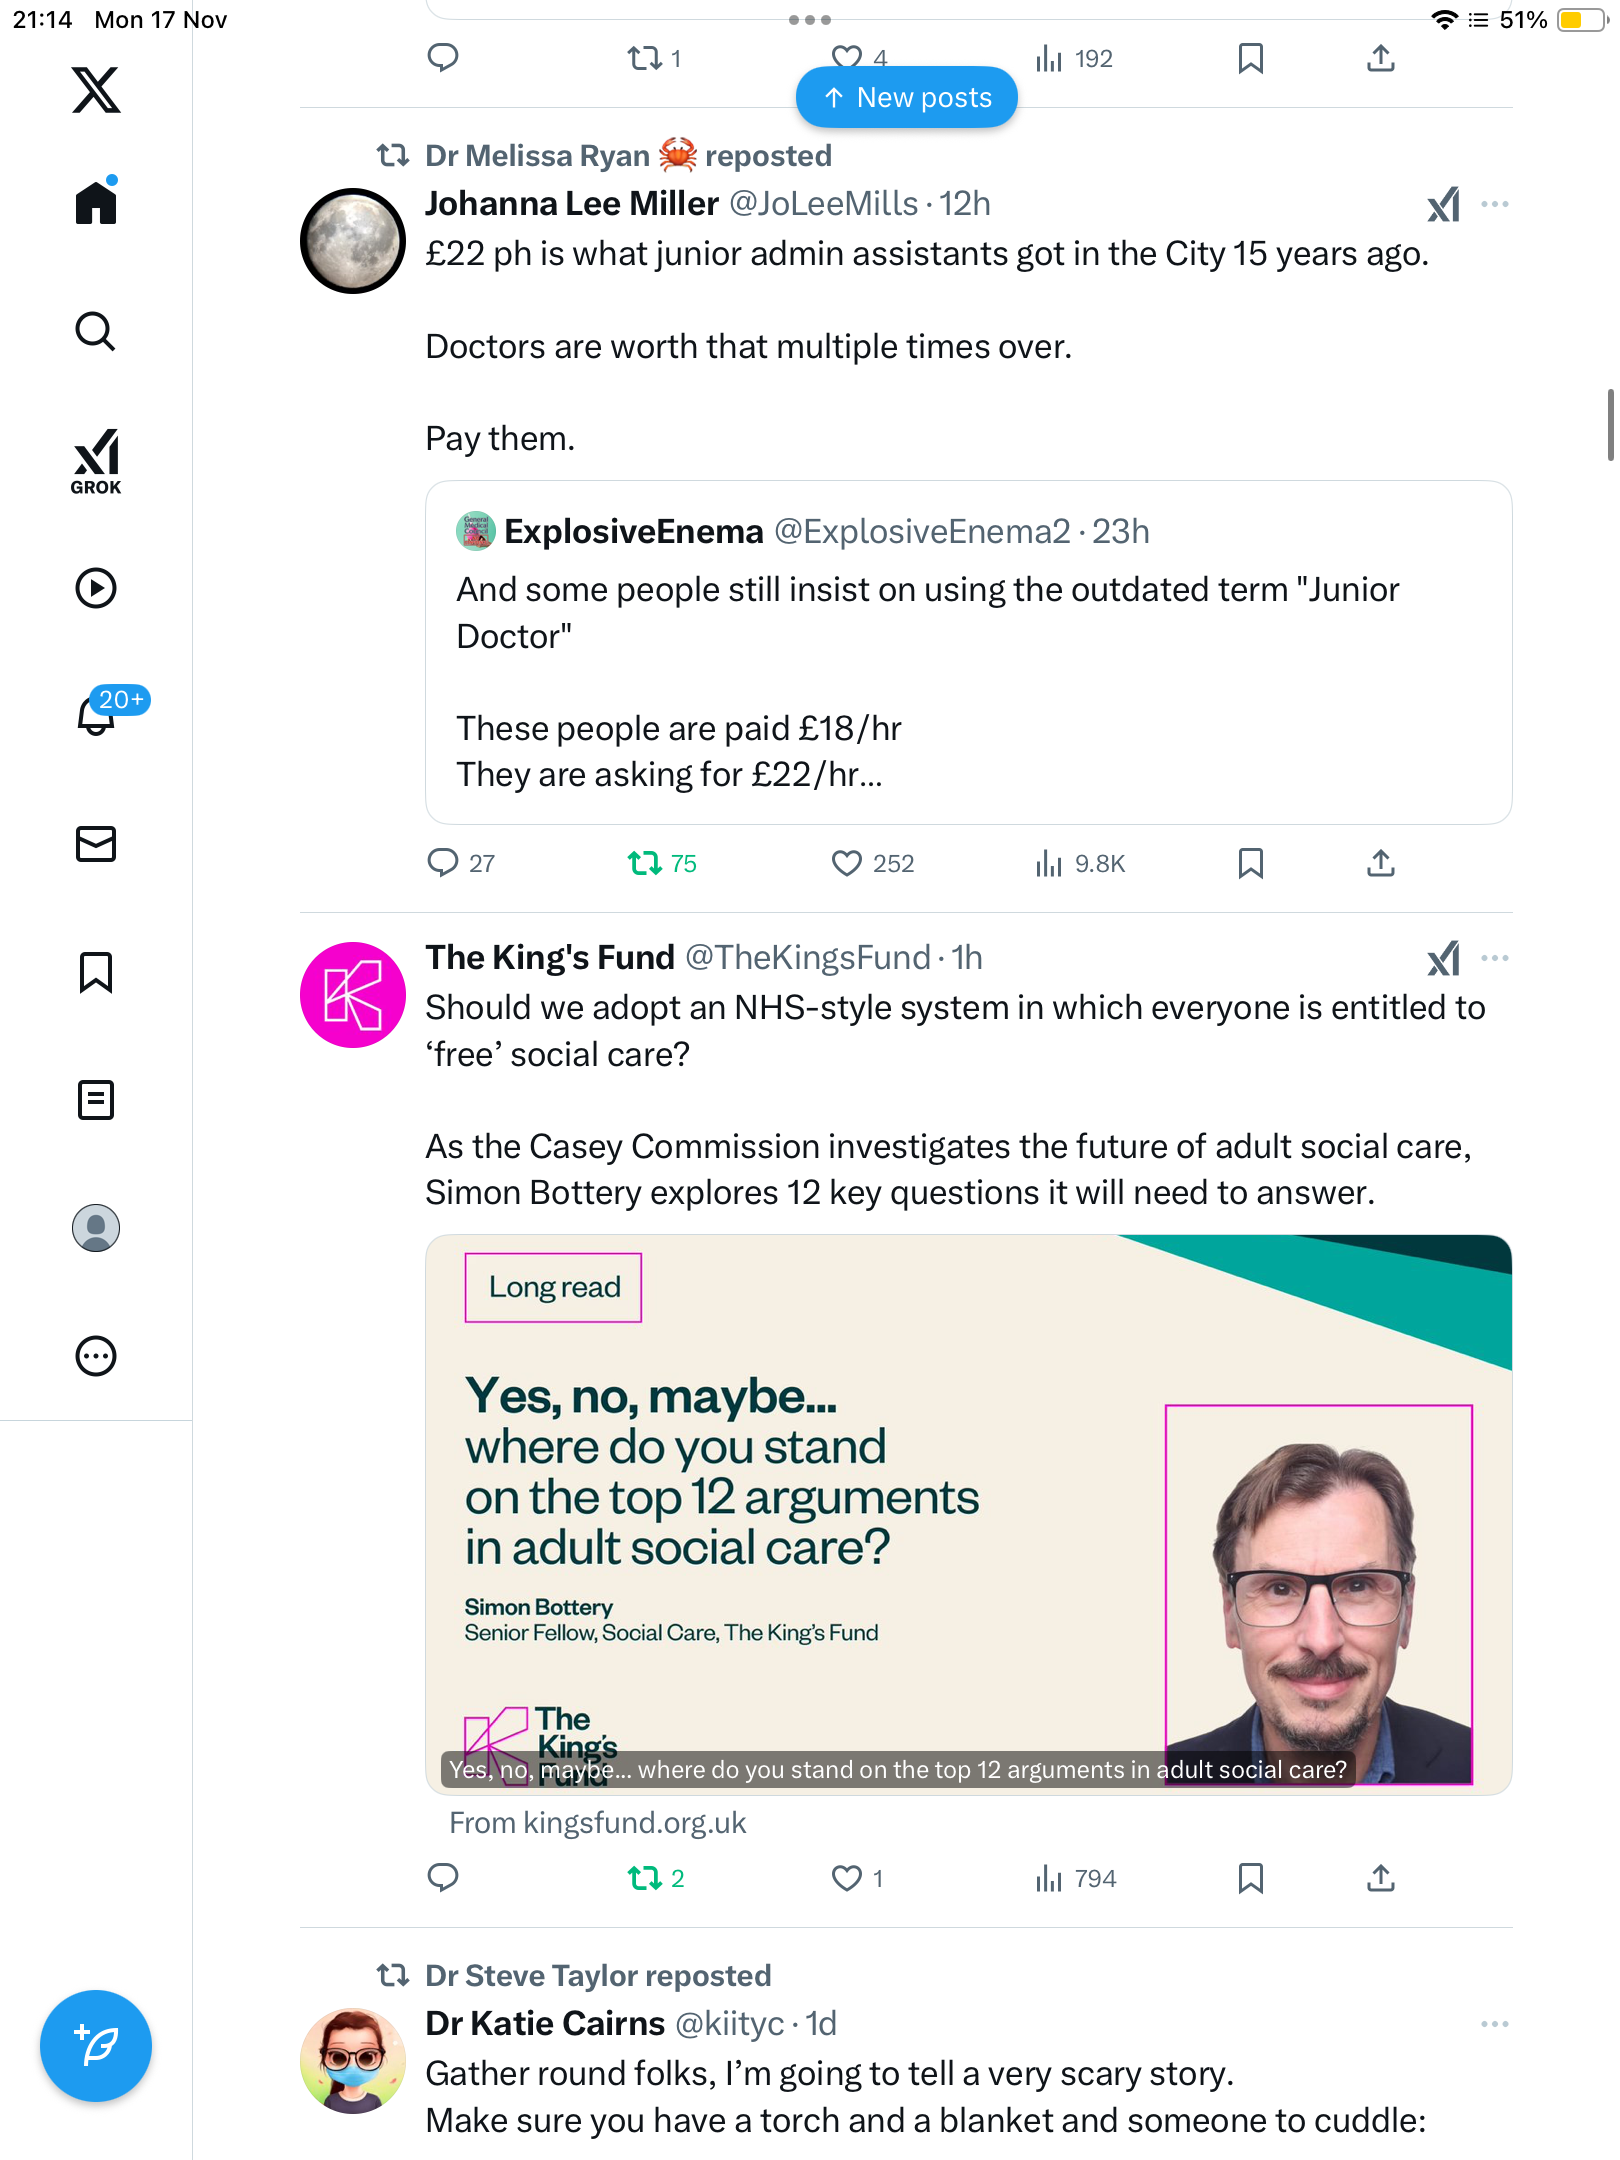Tap the compose new post button
Viewport: 1620px width, 2160px height.
(x=96, y=2046)
